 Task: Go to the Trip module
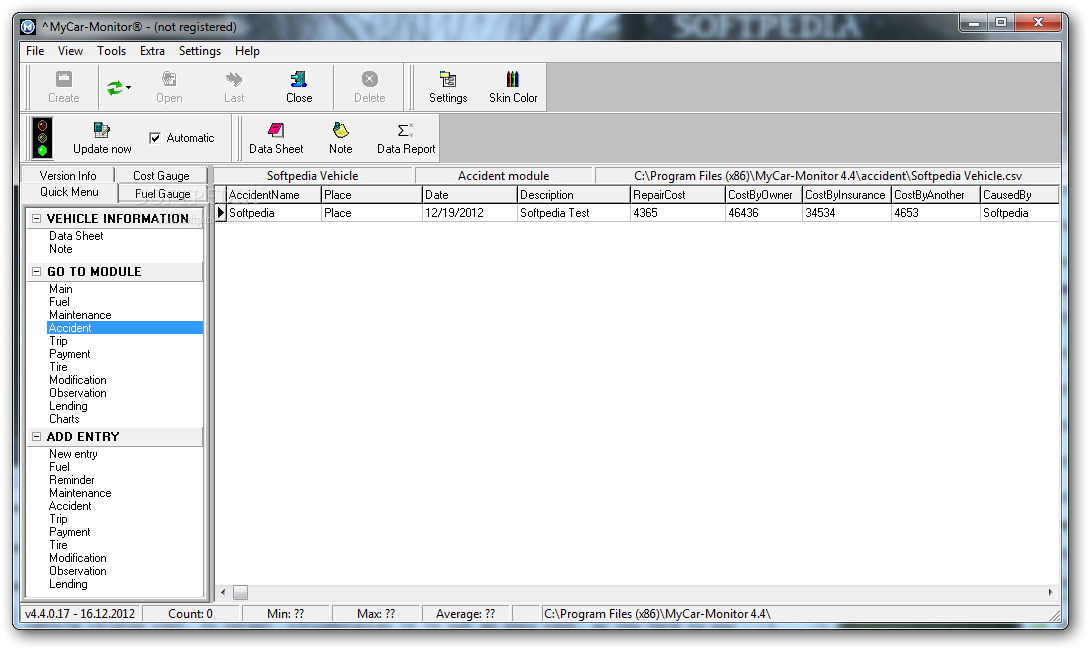[58, 341]
